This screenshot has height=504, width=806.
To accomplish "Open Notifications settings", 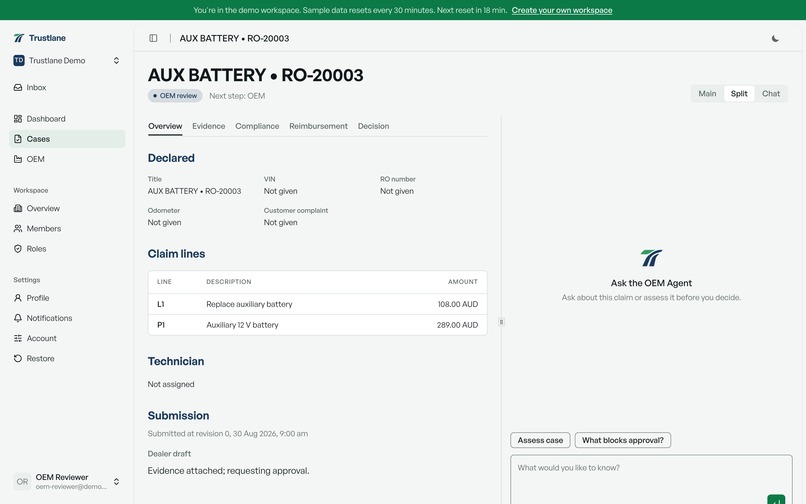I will pyautogui.click(x=67, y=318).
